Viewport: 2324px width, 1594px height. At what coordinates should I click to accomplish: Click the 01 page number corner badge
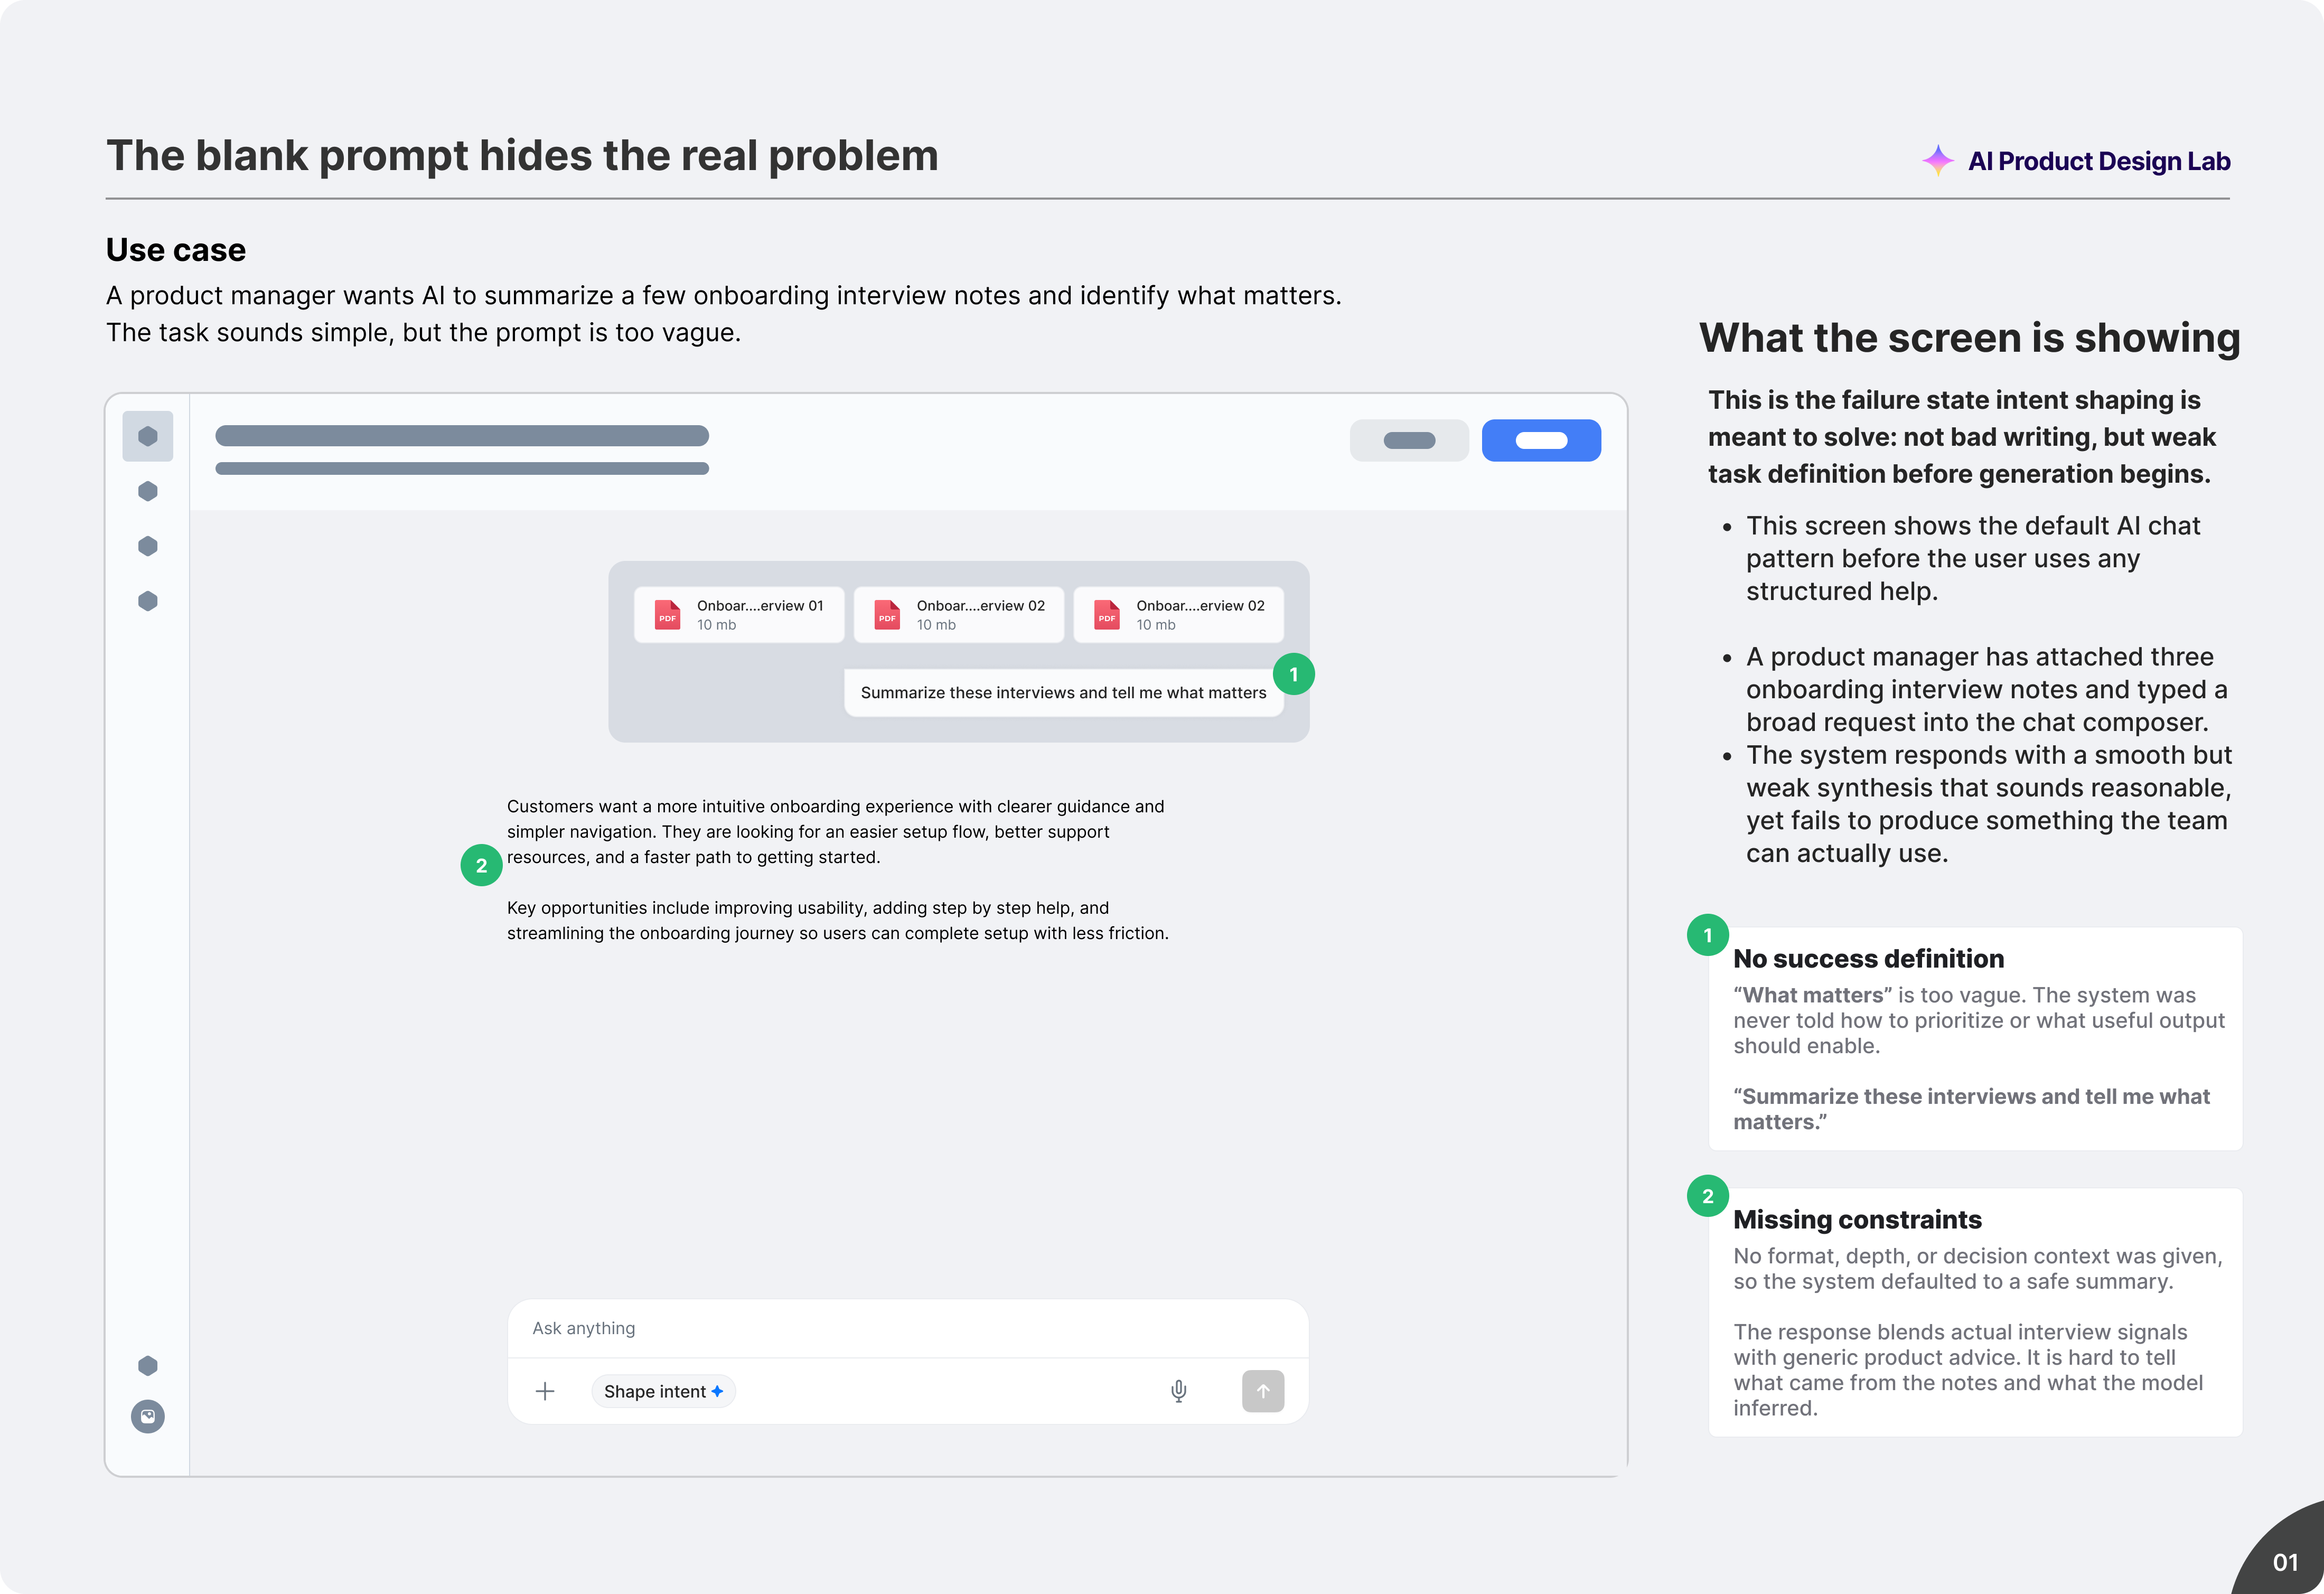tap(2284, 1561)
